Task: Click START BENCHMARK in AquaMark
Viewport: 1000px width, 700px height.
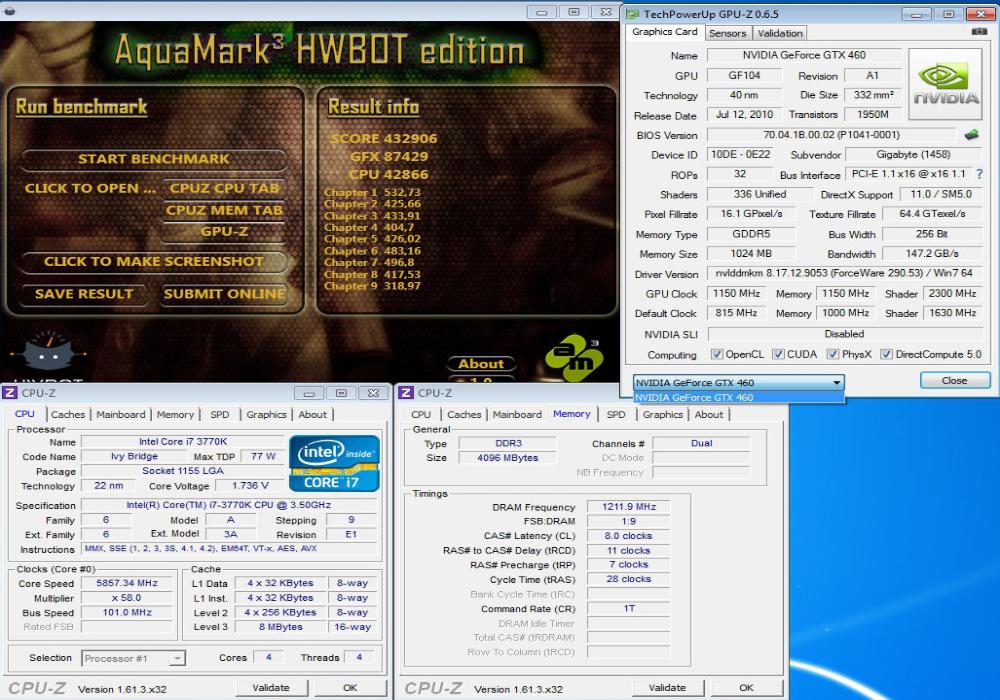Action: (x=154, y=159)
